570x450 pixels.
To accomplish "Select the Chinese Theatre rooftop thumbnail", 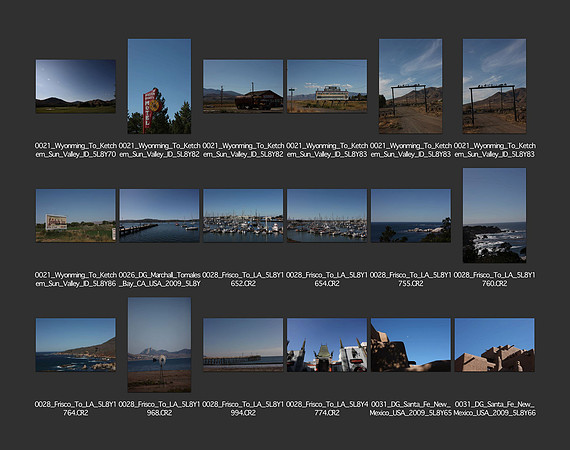I will [327, 345].
